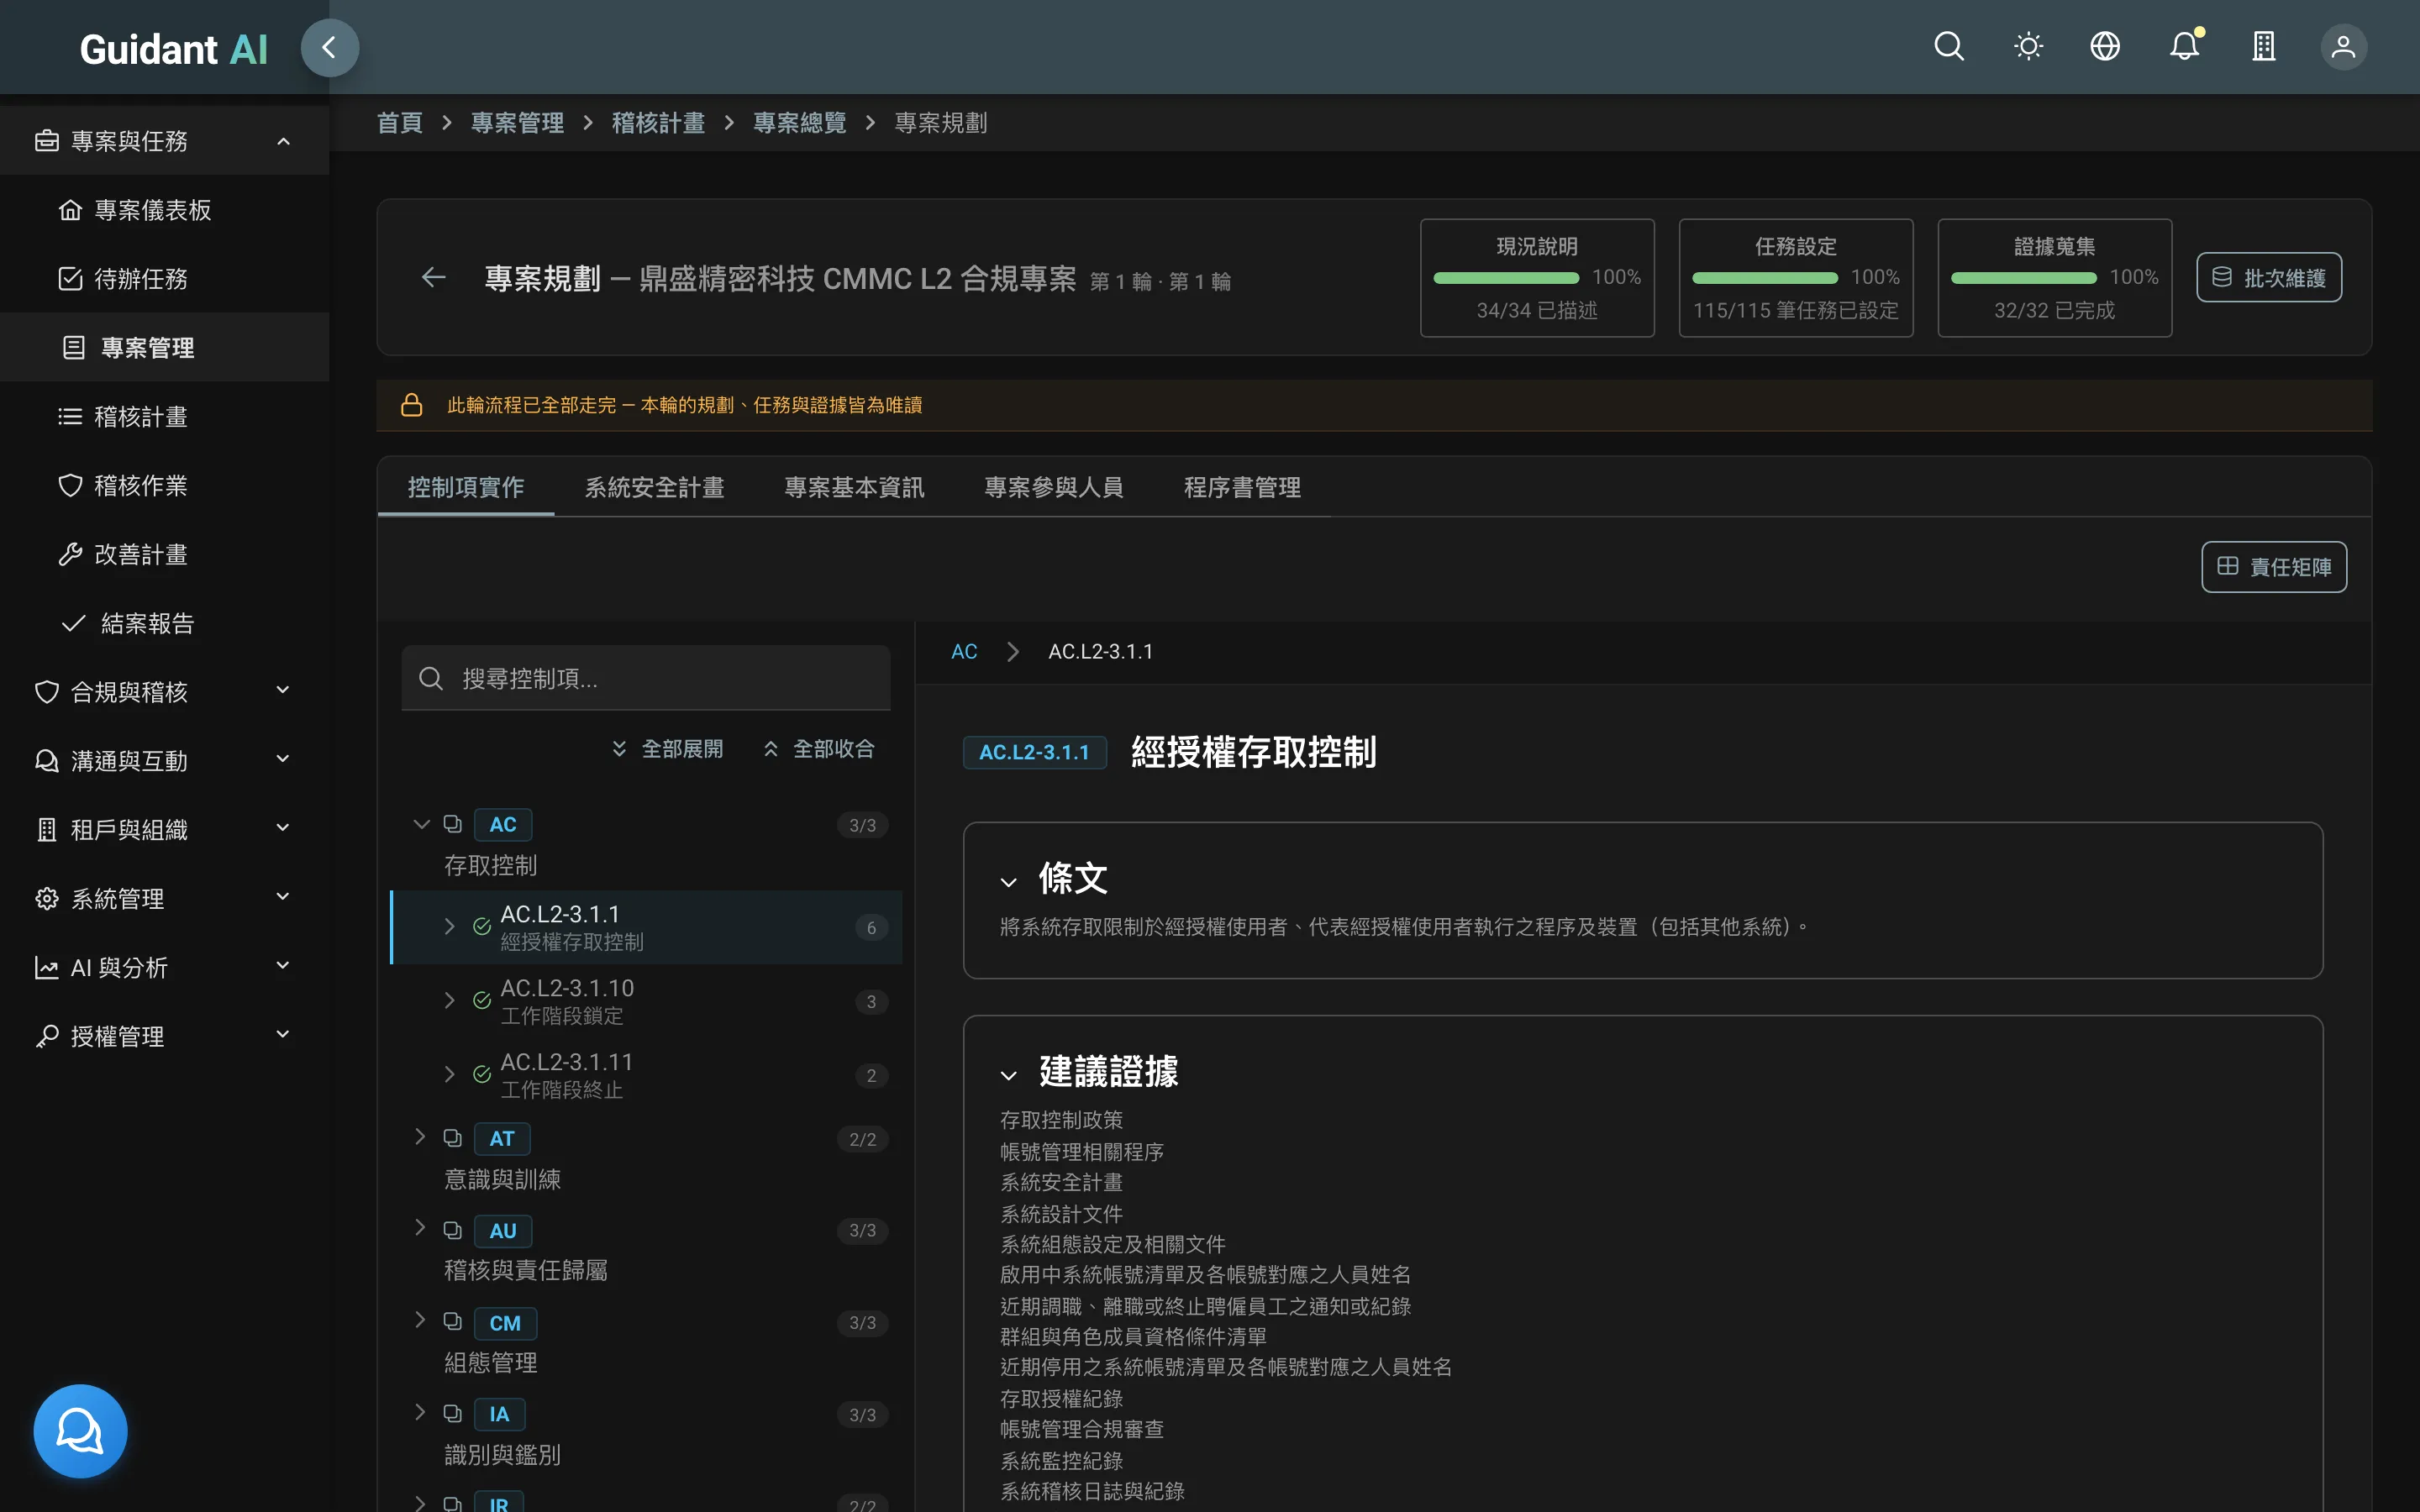Click the 搜尋控制項 search field

tap(645, 678)
